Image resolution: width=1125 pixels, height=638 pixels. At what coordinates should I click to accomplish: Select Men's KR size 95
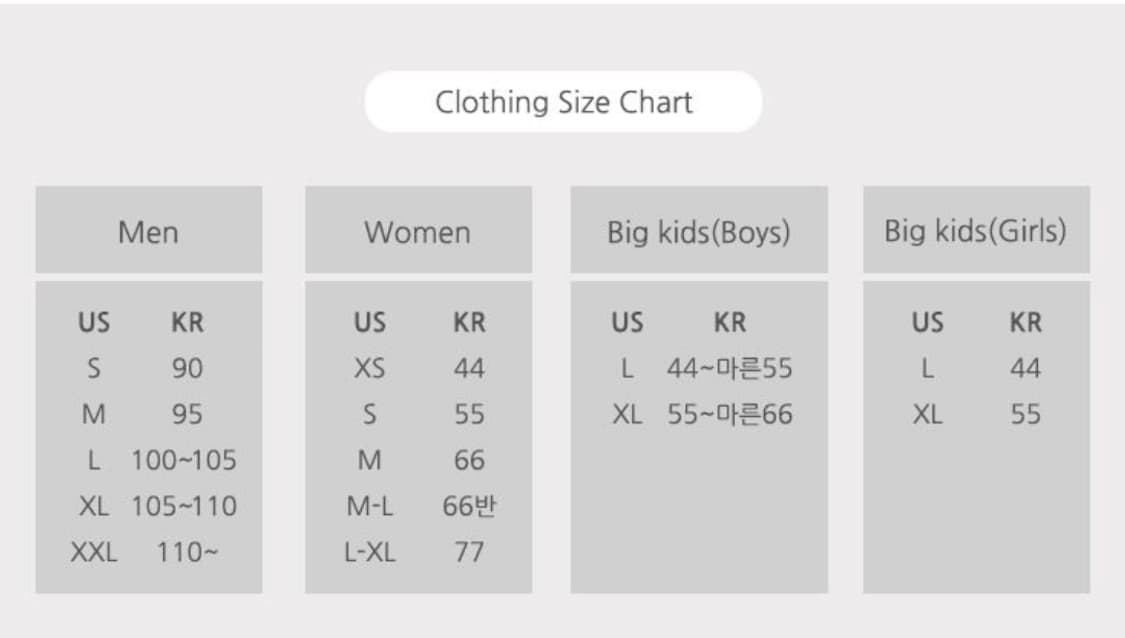coord(186,414)
